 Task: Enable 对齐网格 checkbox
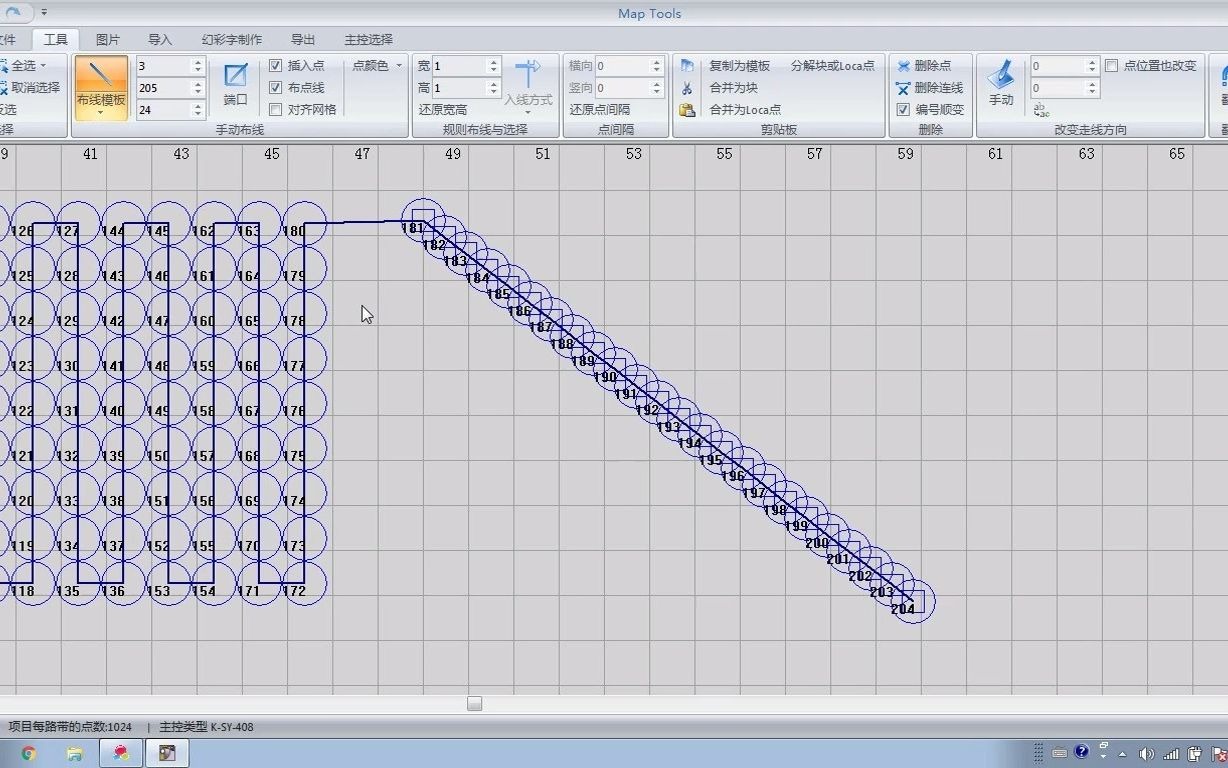(277, 108)
